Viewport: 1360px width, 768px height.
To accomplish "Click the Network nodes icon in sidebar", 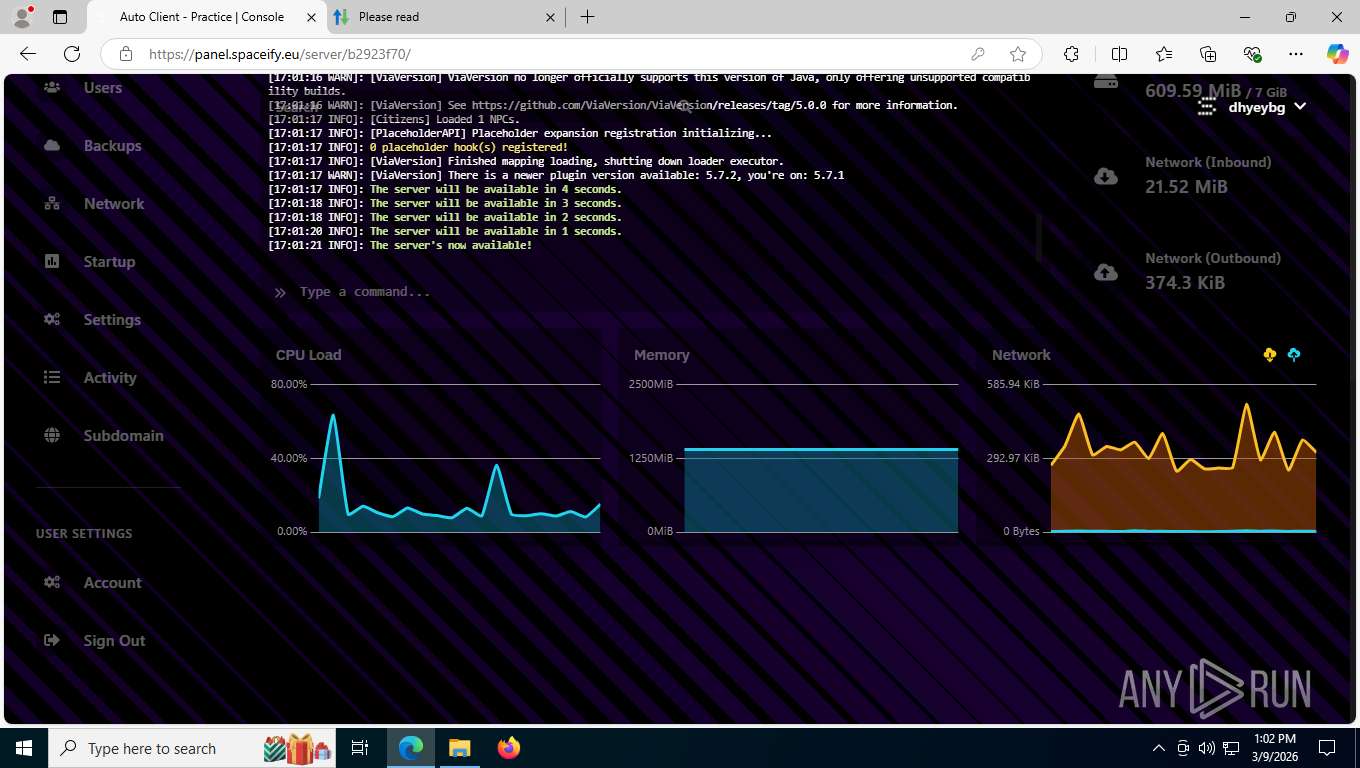I will pyautogui.click(x=52, y=204).
